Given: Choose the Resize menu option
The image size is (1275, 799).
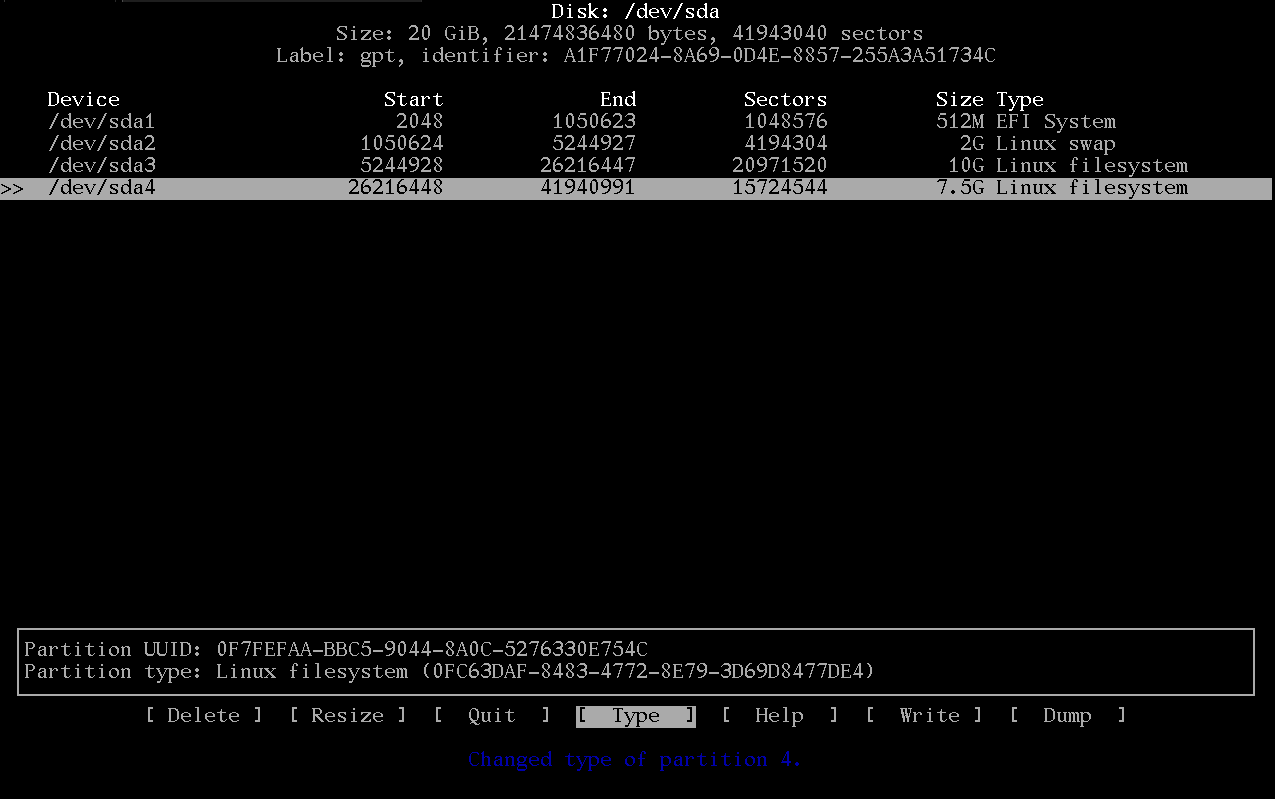Looking at the screenshot, I should coord(347,715).
